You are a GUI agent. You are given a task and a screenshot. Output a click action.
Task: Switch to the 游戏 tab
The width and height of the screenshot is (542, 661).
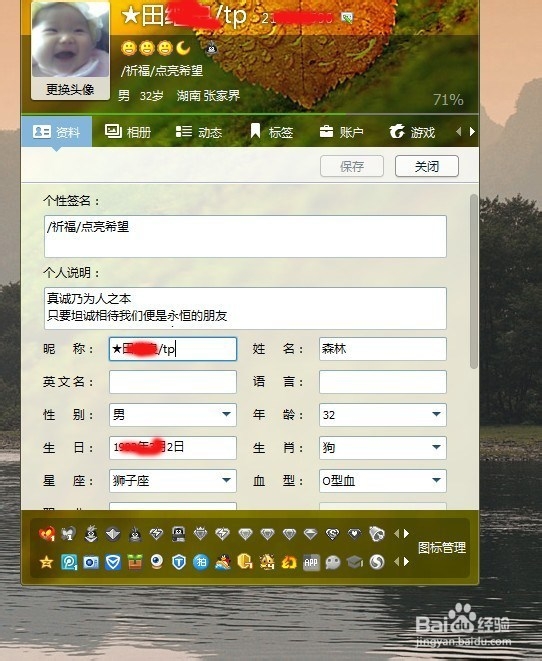click(412, 132)
